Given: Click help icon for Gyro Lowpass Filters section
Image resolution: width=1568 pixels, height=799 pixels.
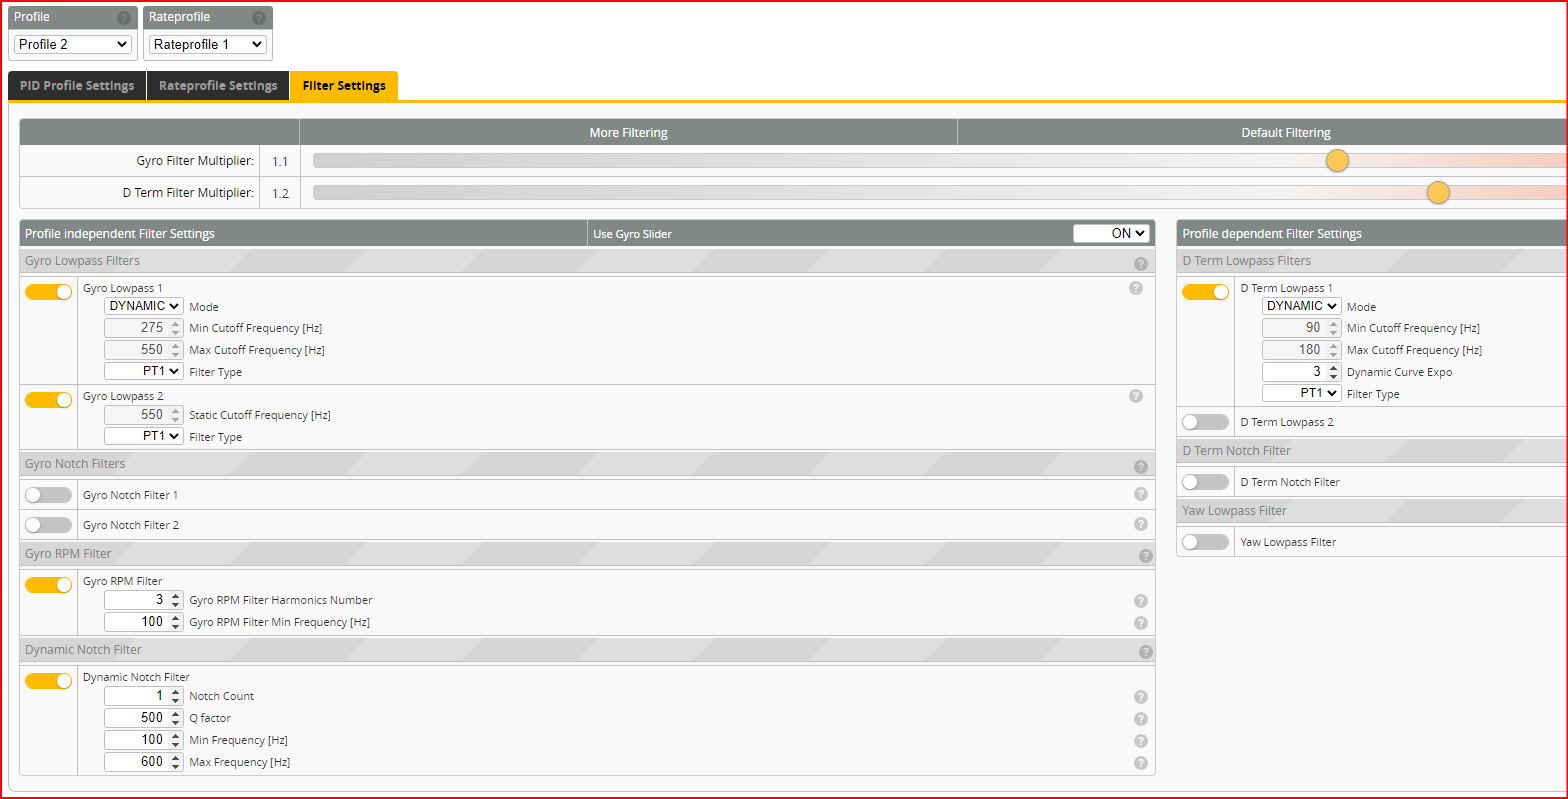Looking at the screenshot, I should [1140, 264].
